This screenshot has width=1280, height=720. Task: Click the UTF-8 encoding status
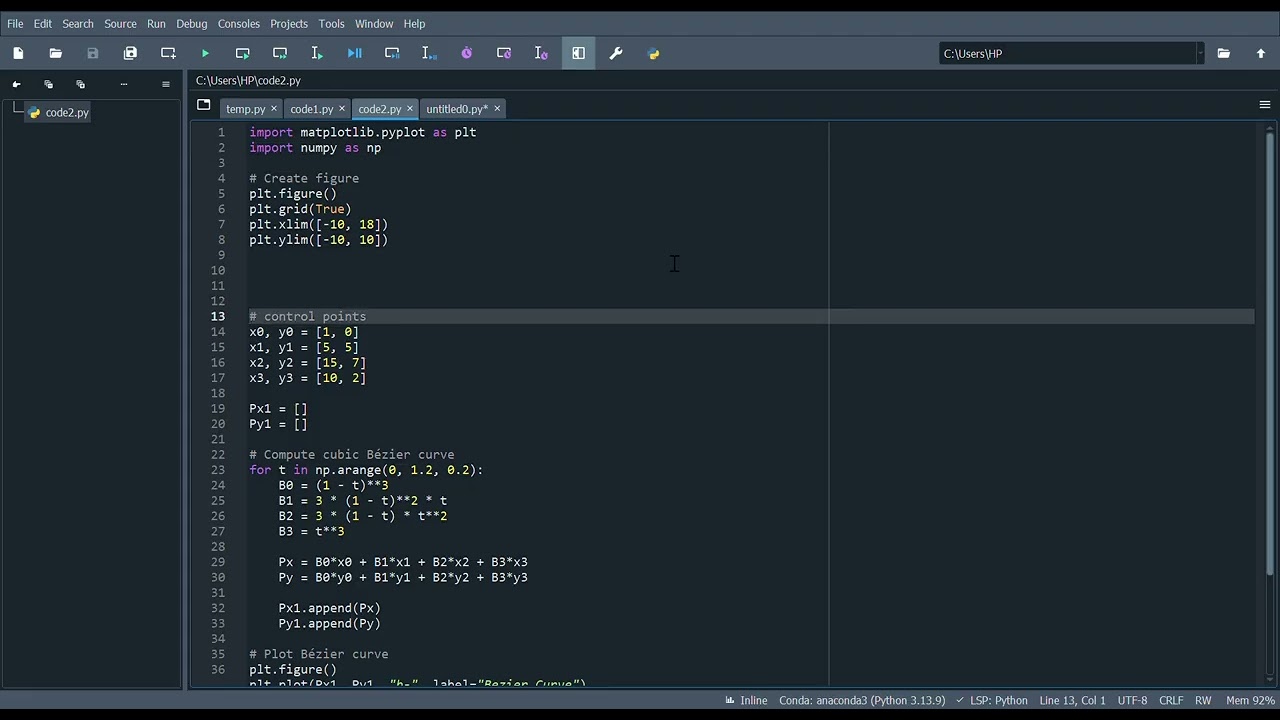1132,701
